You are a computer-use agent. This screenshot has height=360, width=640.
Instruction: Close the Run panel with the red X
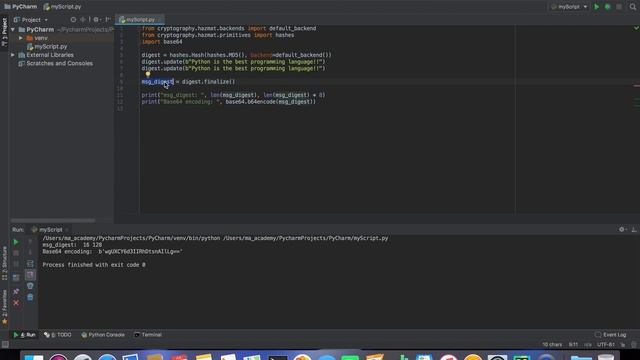16,303
